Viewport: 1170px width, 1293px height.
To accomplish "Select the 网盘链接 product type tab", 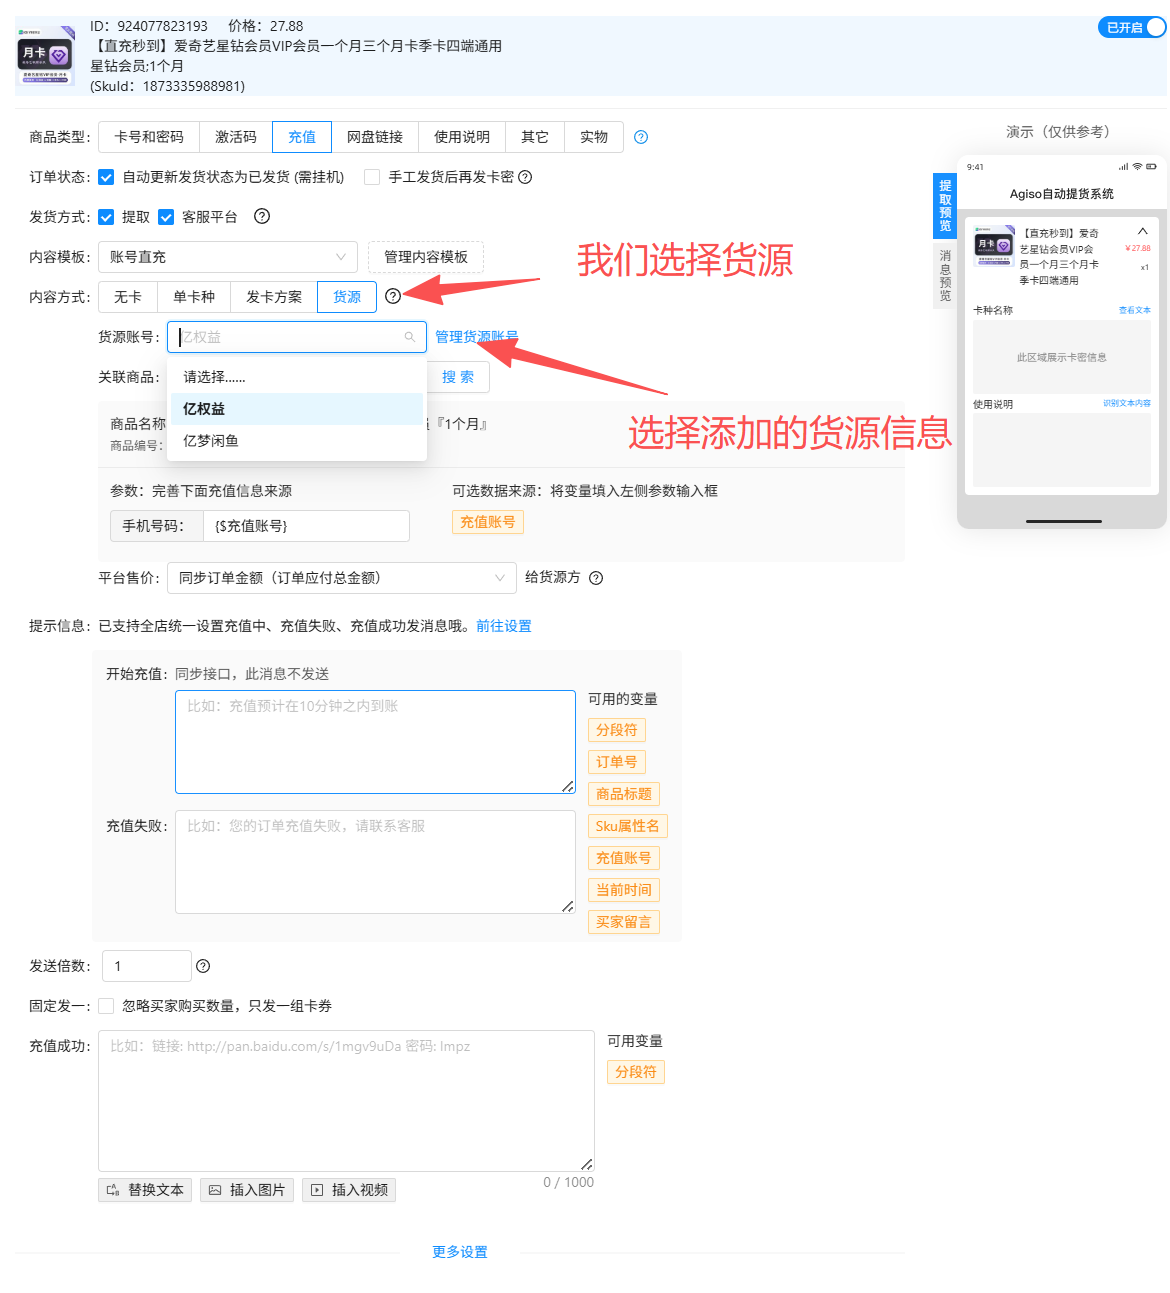I will pyautogui.click(x=375, y=137).
